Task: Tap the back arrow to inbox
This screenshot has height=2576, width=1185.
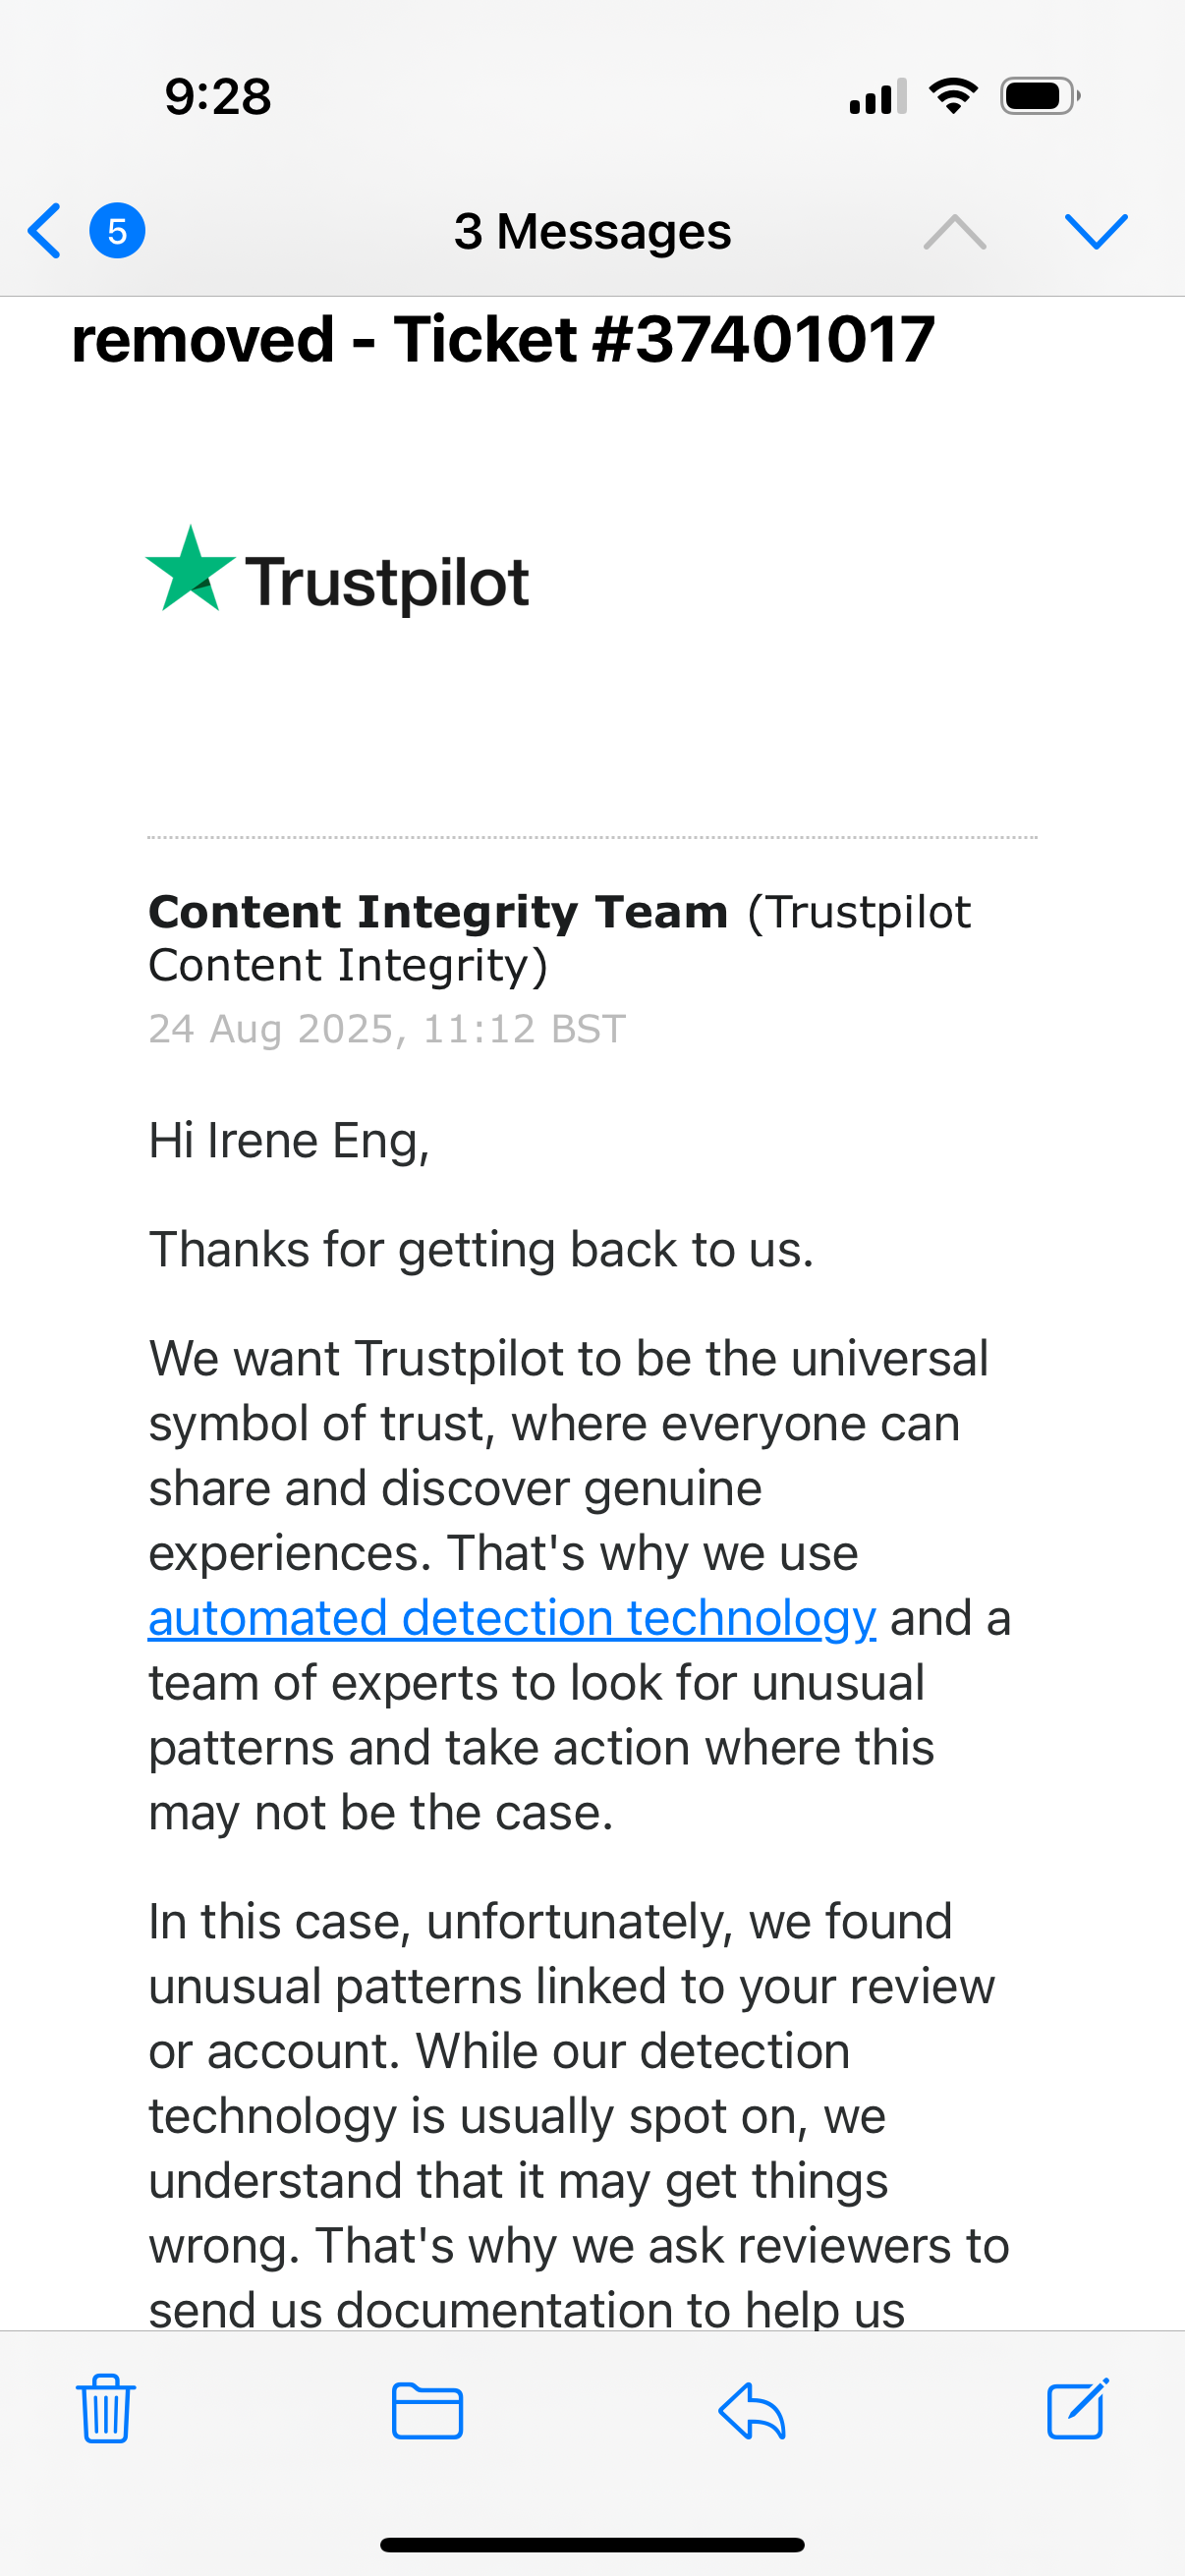Action: pyautogui.click(x=45, y=231)
